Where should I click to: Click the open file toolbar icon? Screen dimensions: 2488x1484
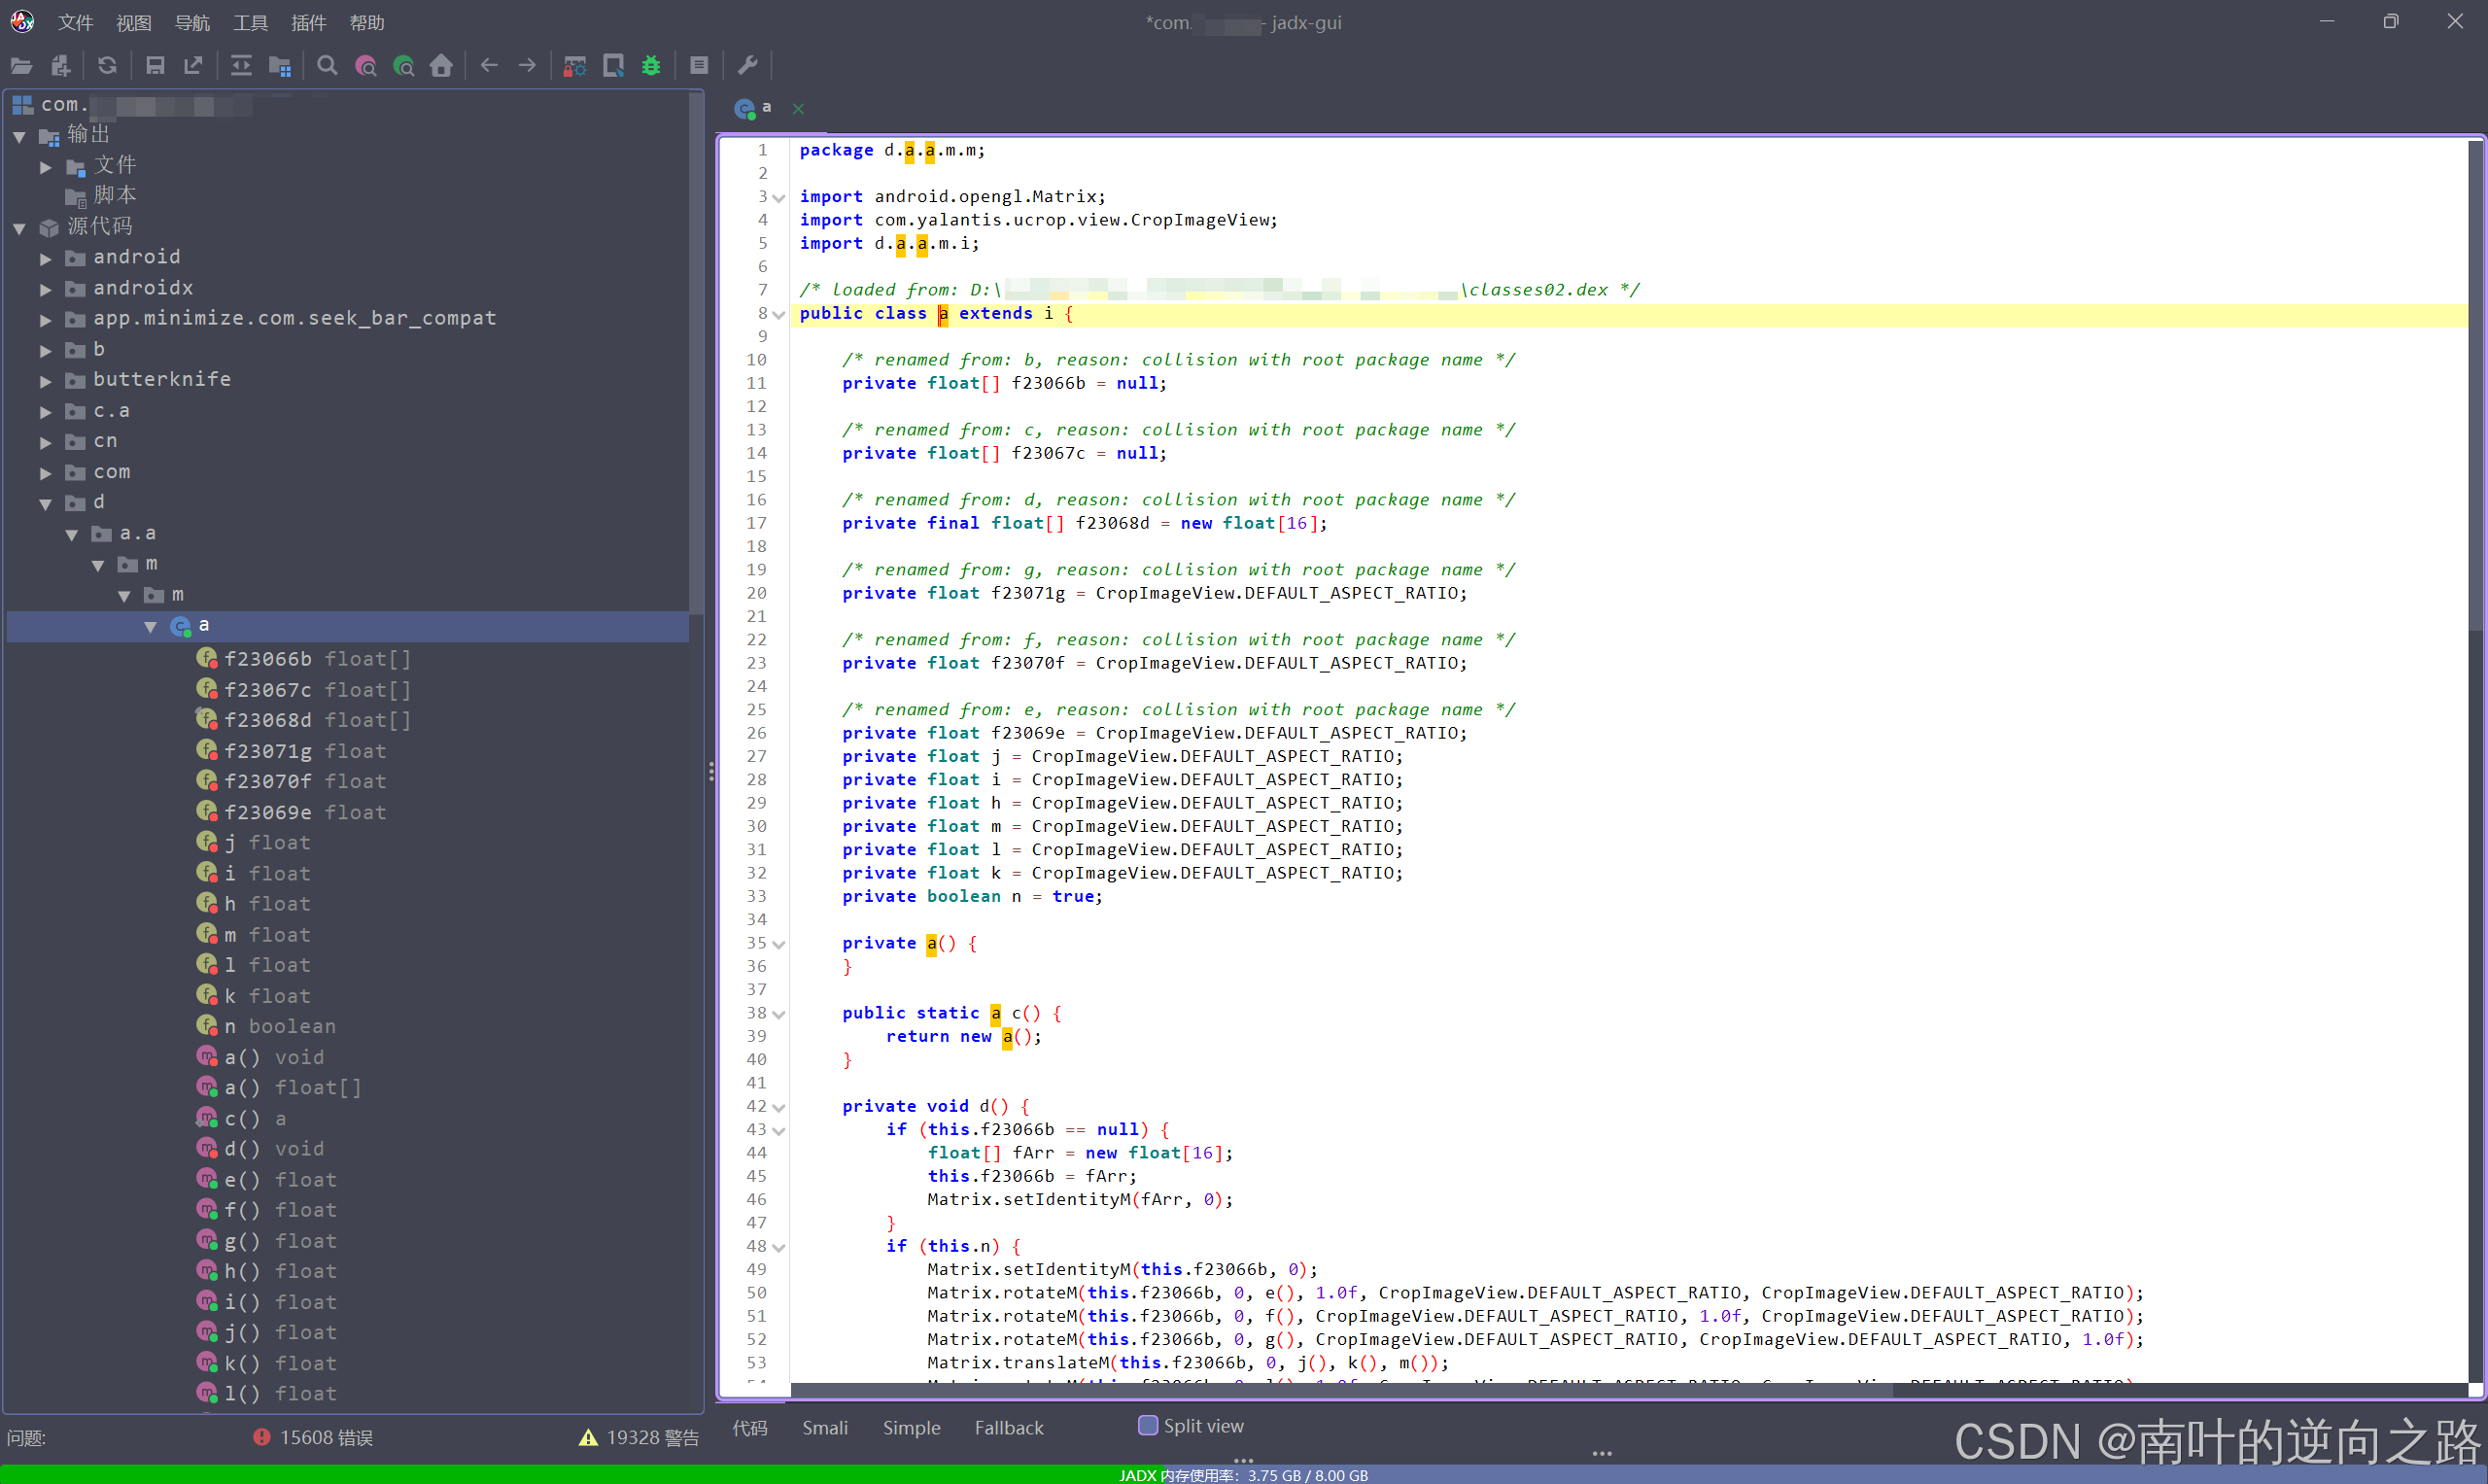[x=21, y=66]
